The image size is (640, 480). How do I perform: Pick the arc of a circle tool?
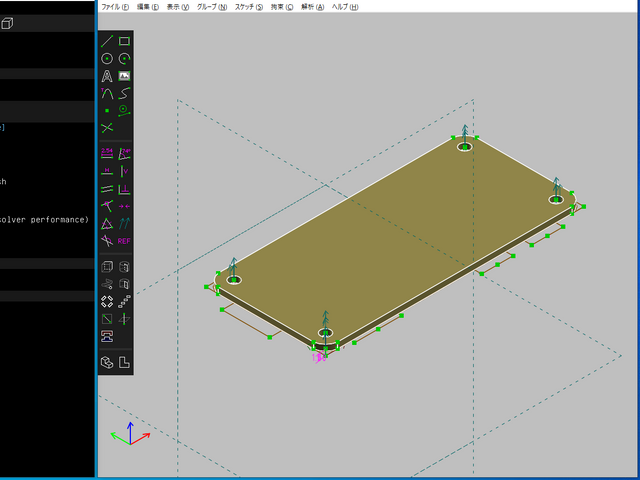click(124, 59)
